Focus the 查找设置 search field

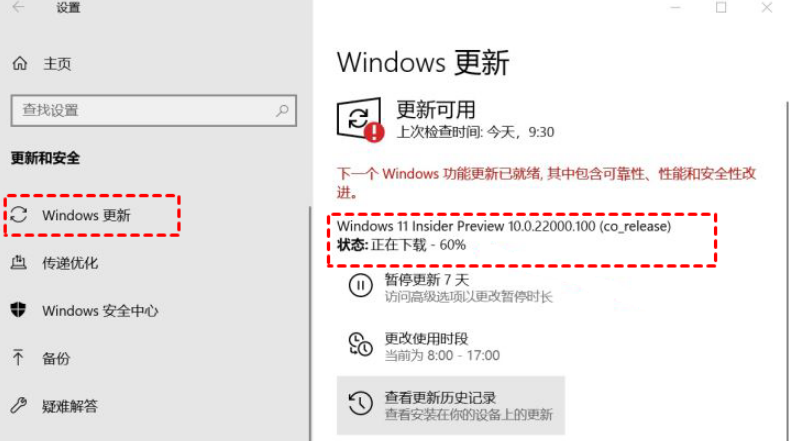click(154, 111)
